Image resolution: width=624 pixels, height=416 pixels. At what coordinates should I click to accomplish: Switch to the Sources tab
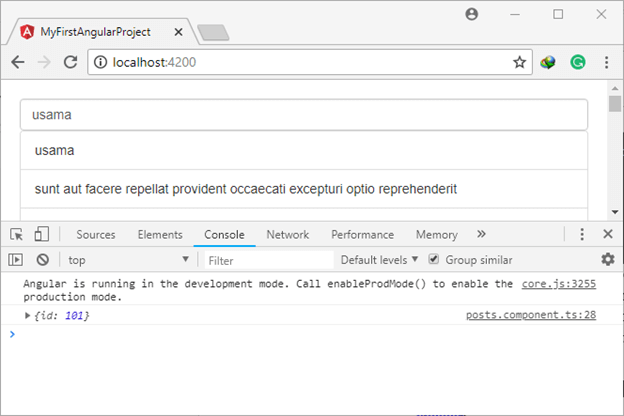[x=96, y=234]
